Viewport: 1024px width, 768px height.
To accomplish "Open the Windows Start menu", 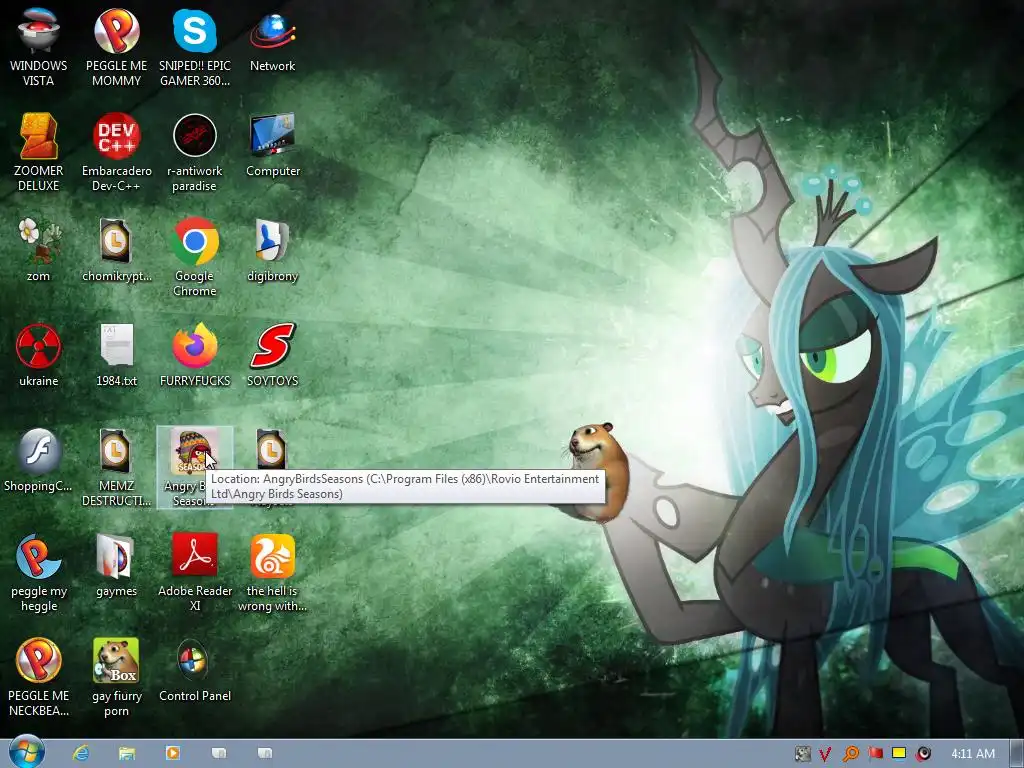I will 27,752.
